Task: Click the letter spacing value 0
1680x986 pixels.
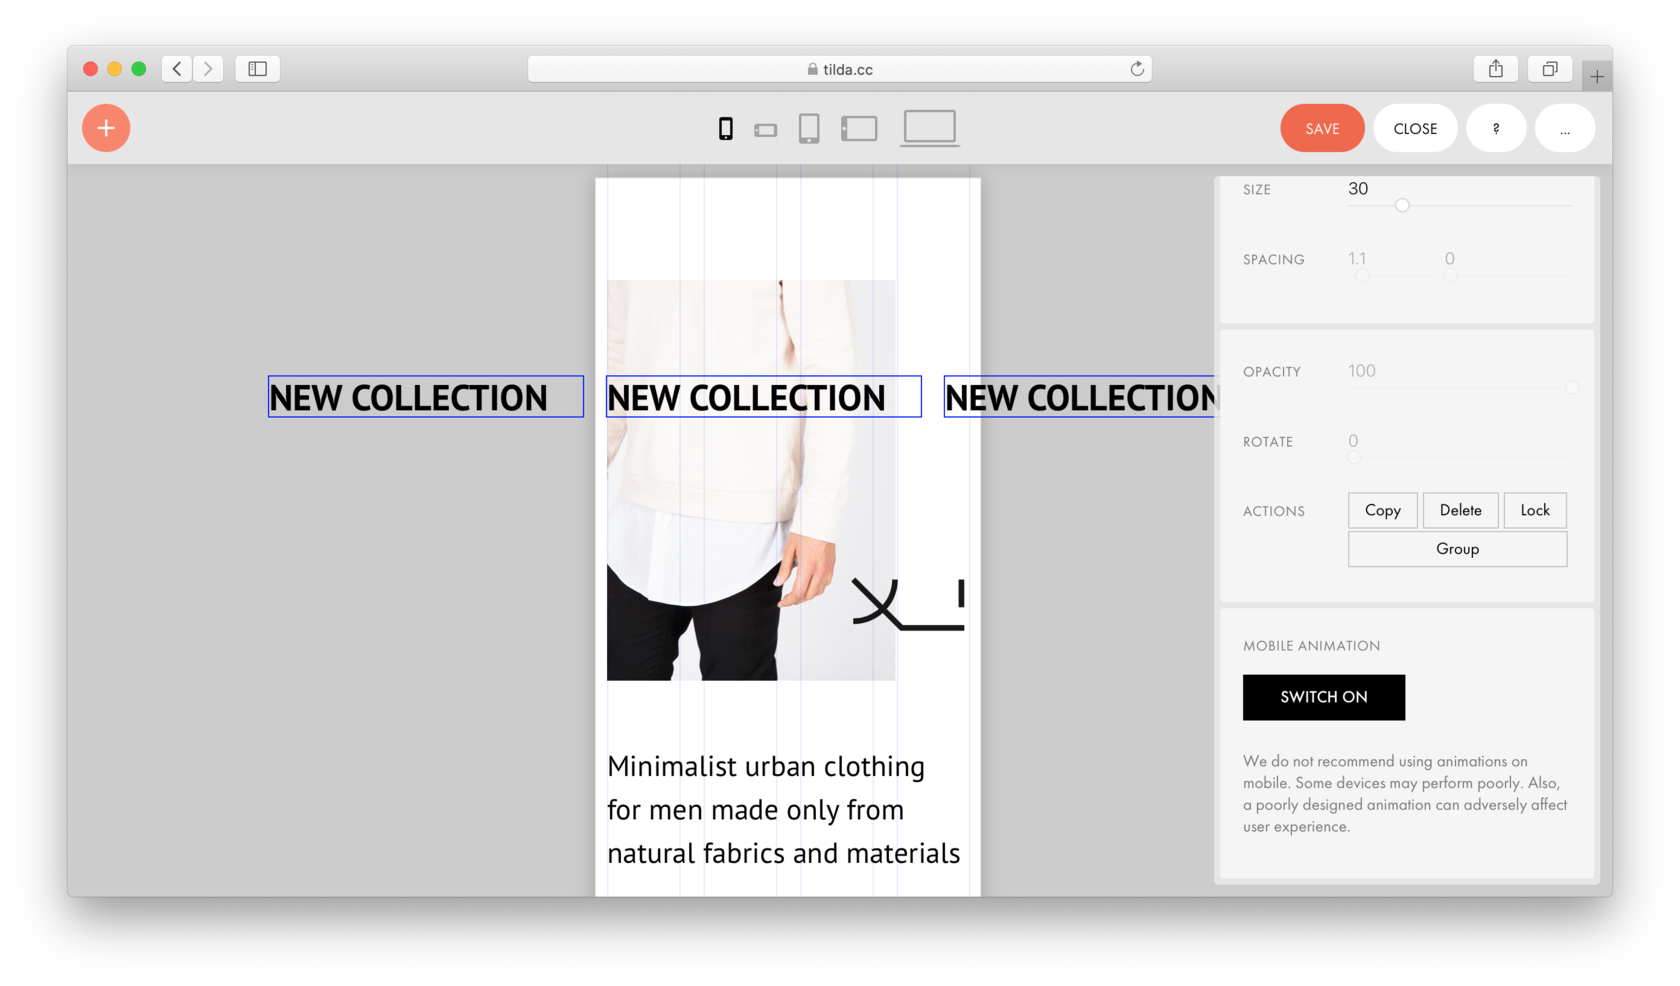Action: point(1450,259)
